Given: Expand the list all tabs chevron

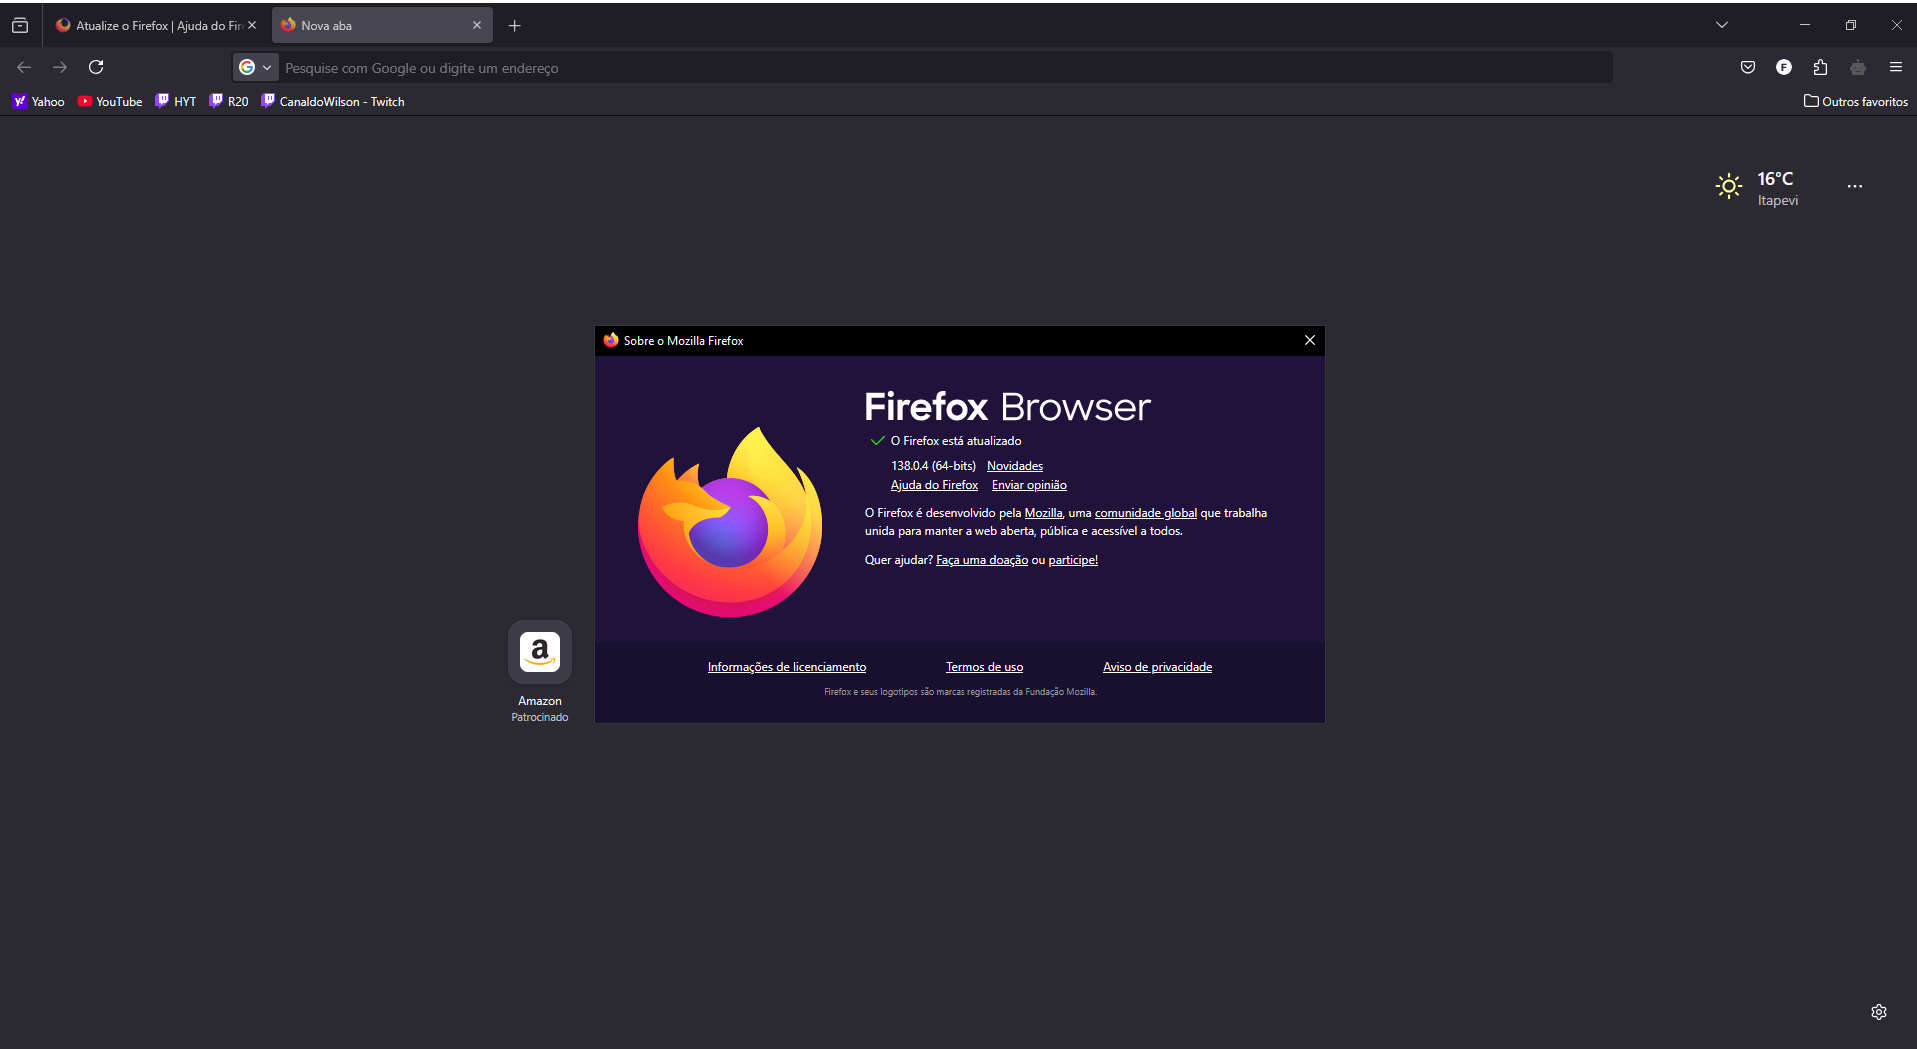Looking at the screenshot, I should [1722, 25].
